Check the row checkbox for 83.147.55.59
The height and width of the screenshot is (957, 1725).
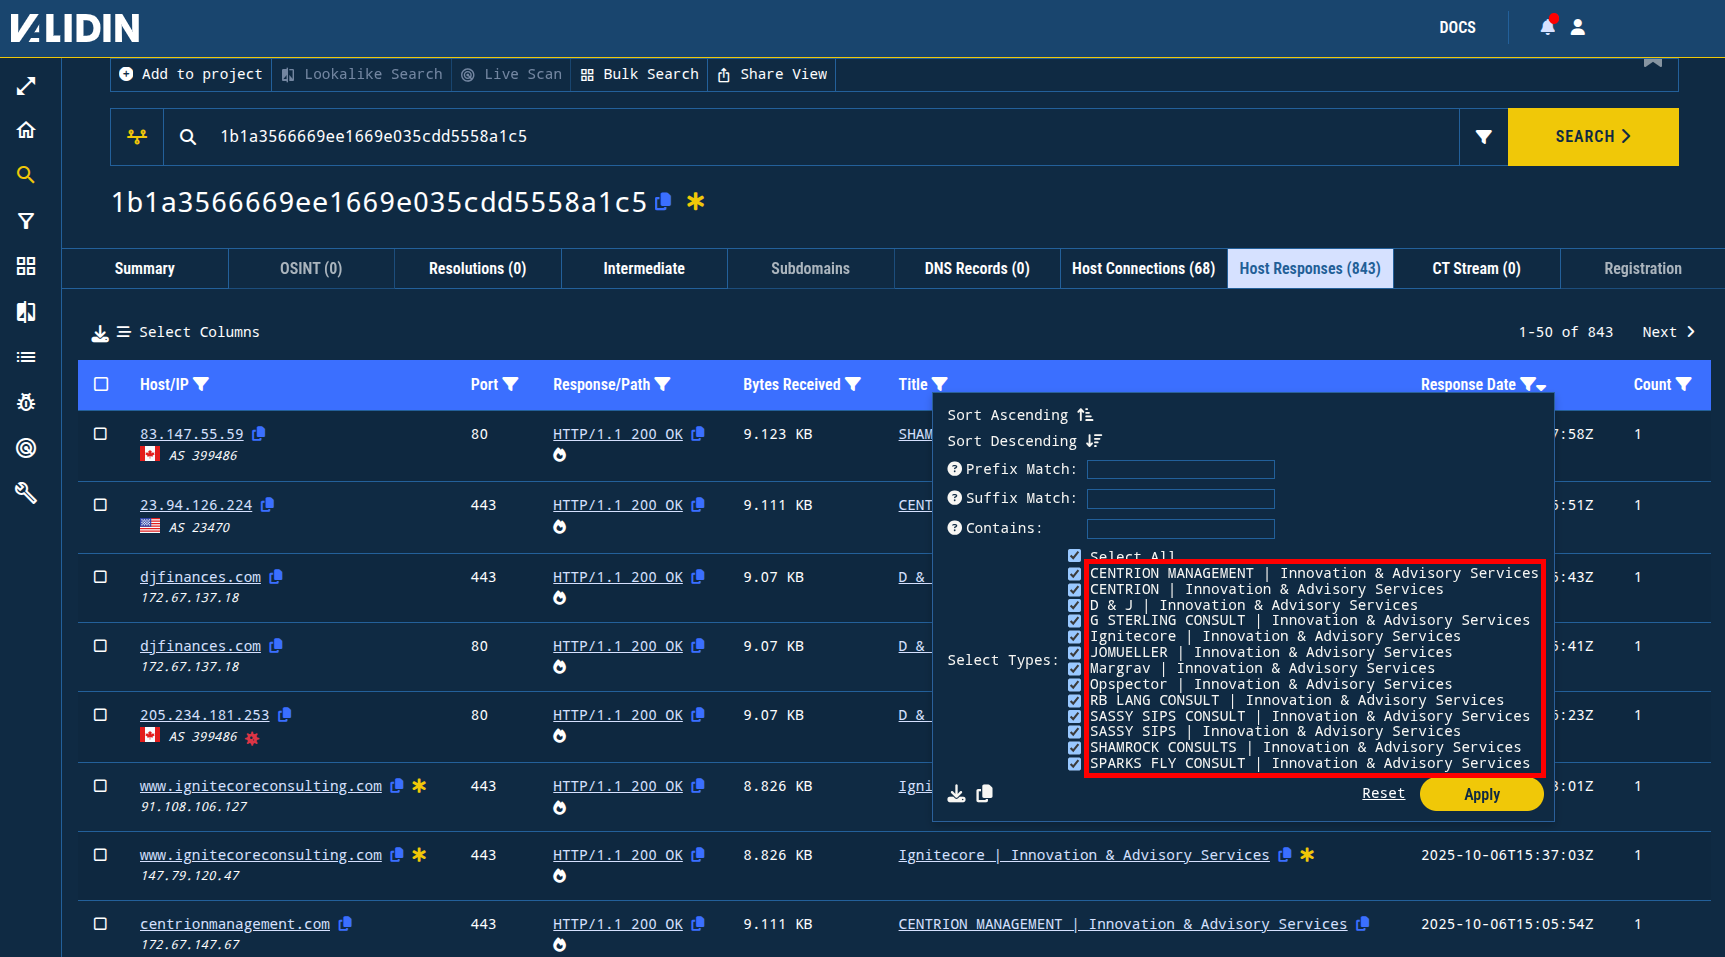[x=100, y=434]
